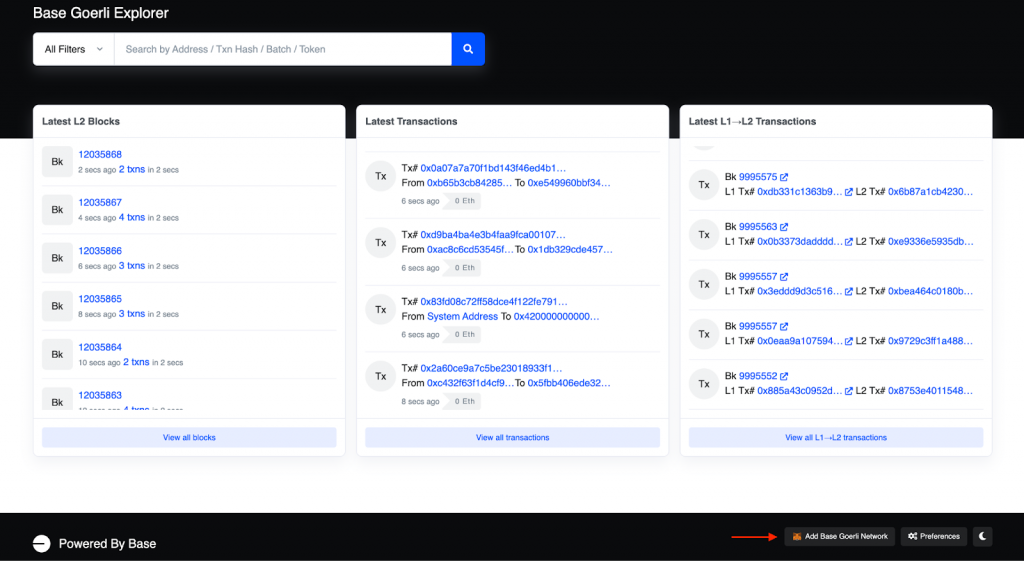Focus the Search by Address input field

[283, 49]
